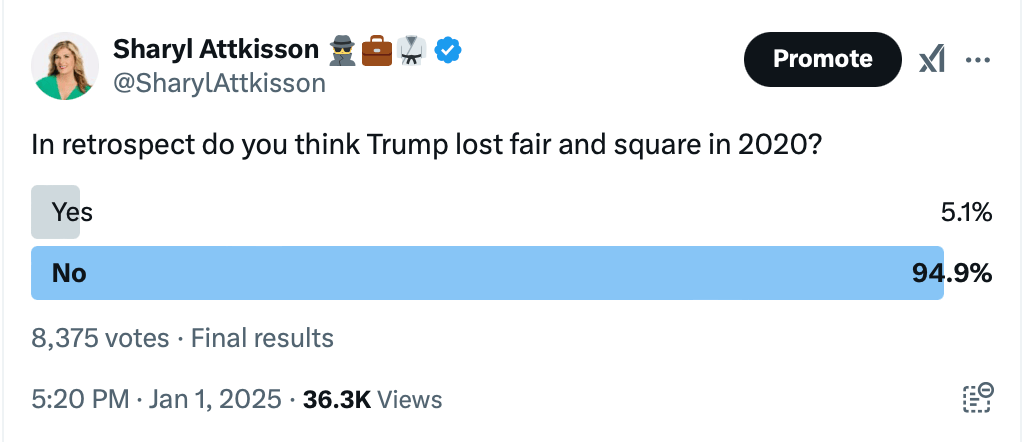1024x442 pixels.
Task: Click the Final results label
Action: pyautogui.click(x=262, y=338)
